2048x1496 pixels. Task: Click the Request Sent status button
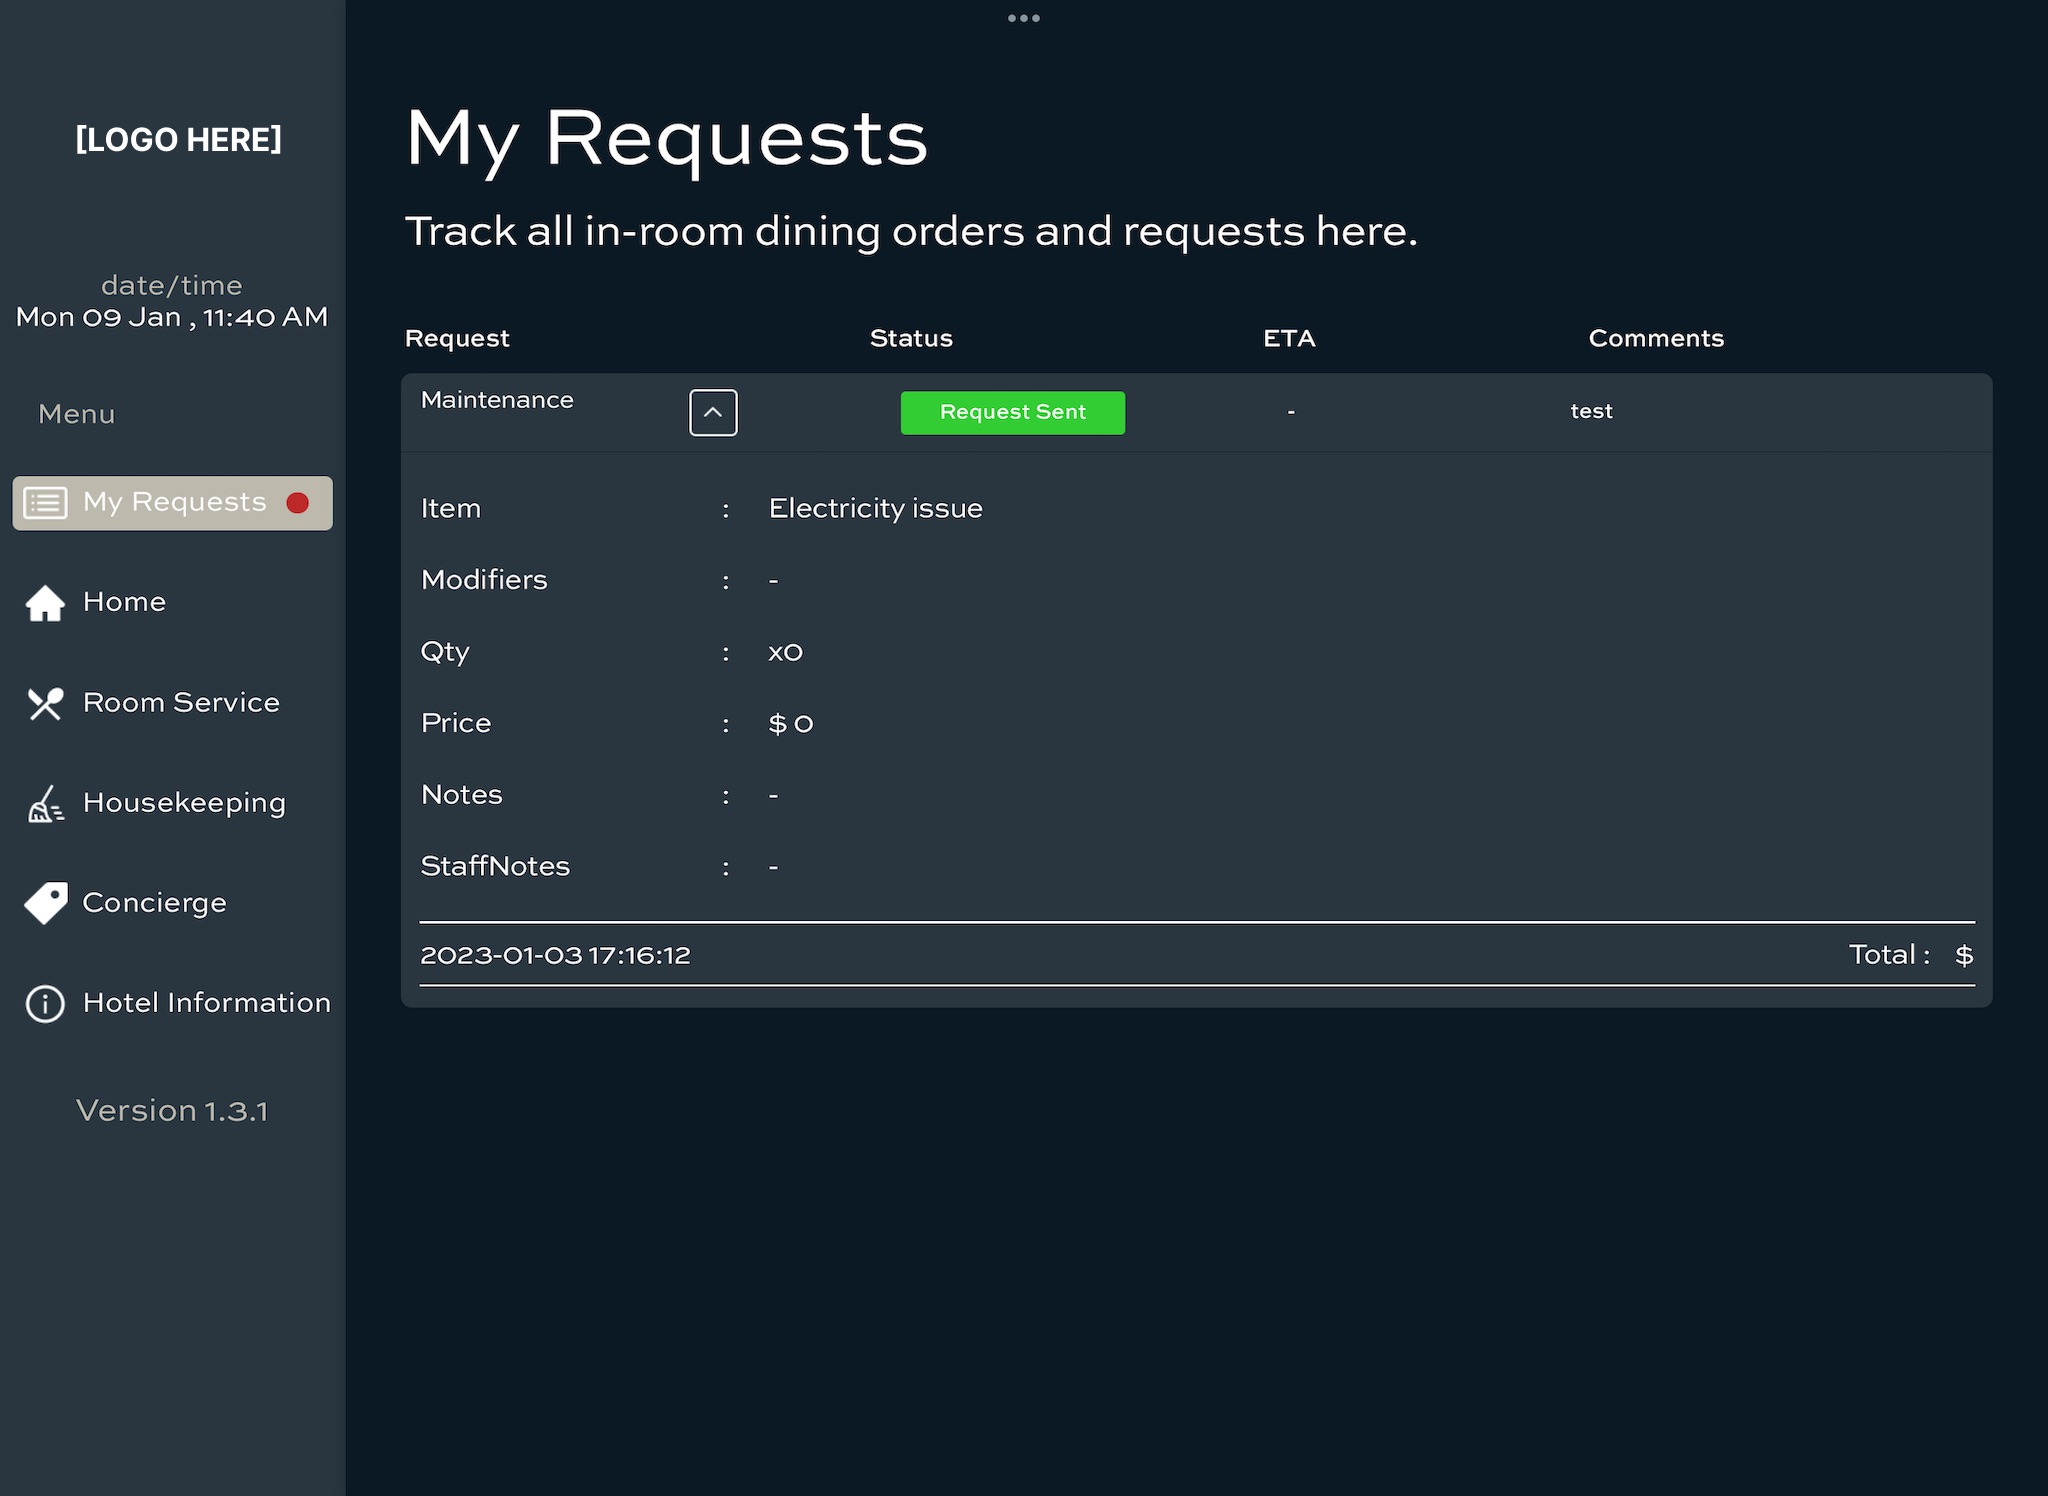click(x=1013, y=412)
